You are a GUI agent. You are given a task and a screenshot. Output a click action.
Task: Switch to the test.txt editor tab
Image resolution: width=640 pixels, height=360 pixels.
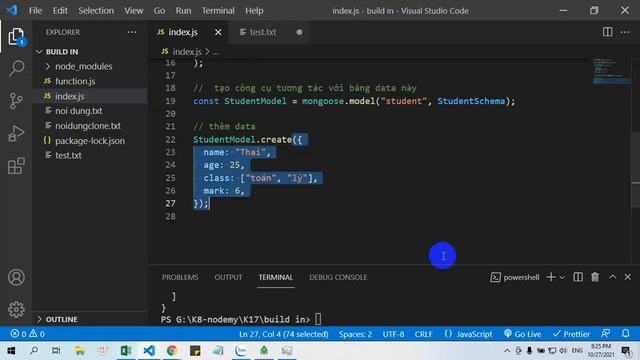pyautogui.click(x=262, y=32)
